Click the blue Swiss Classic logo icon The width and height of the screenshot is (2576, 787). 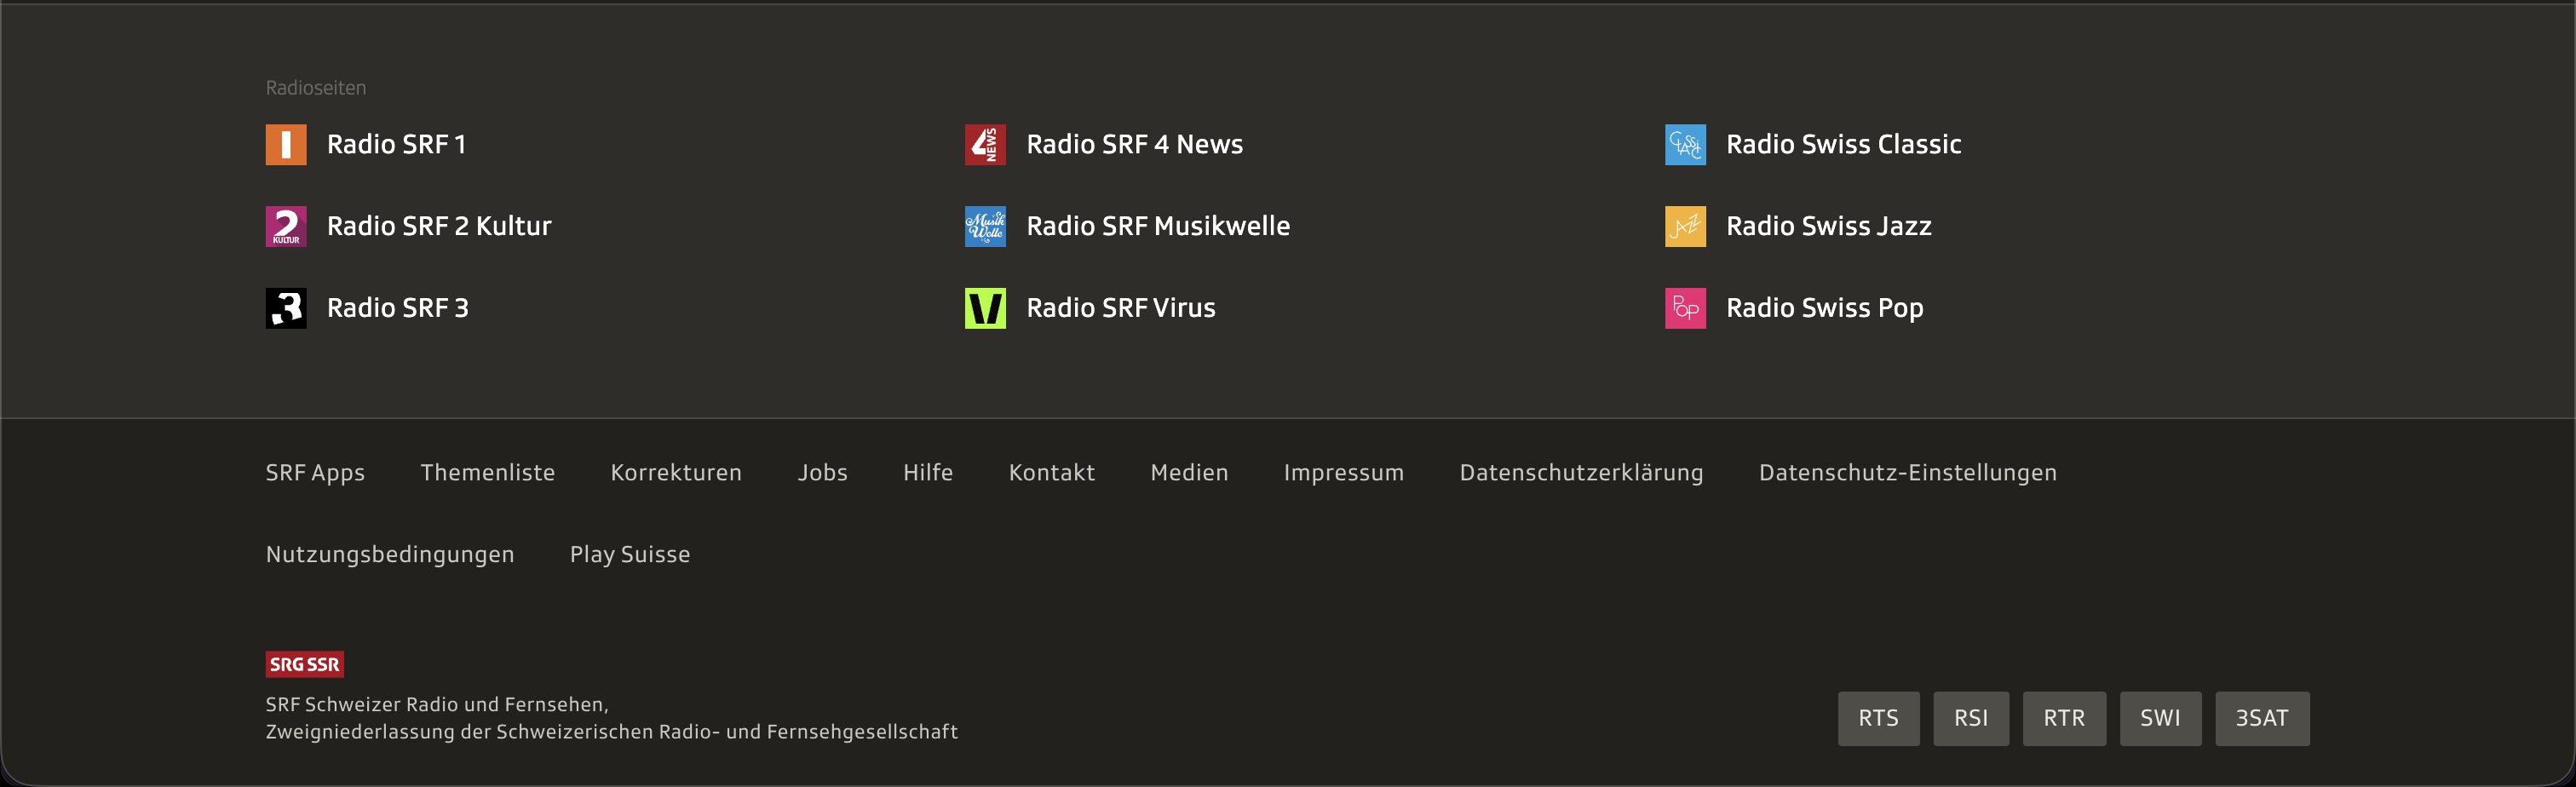[1685, 145]
